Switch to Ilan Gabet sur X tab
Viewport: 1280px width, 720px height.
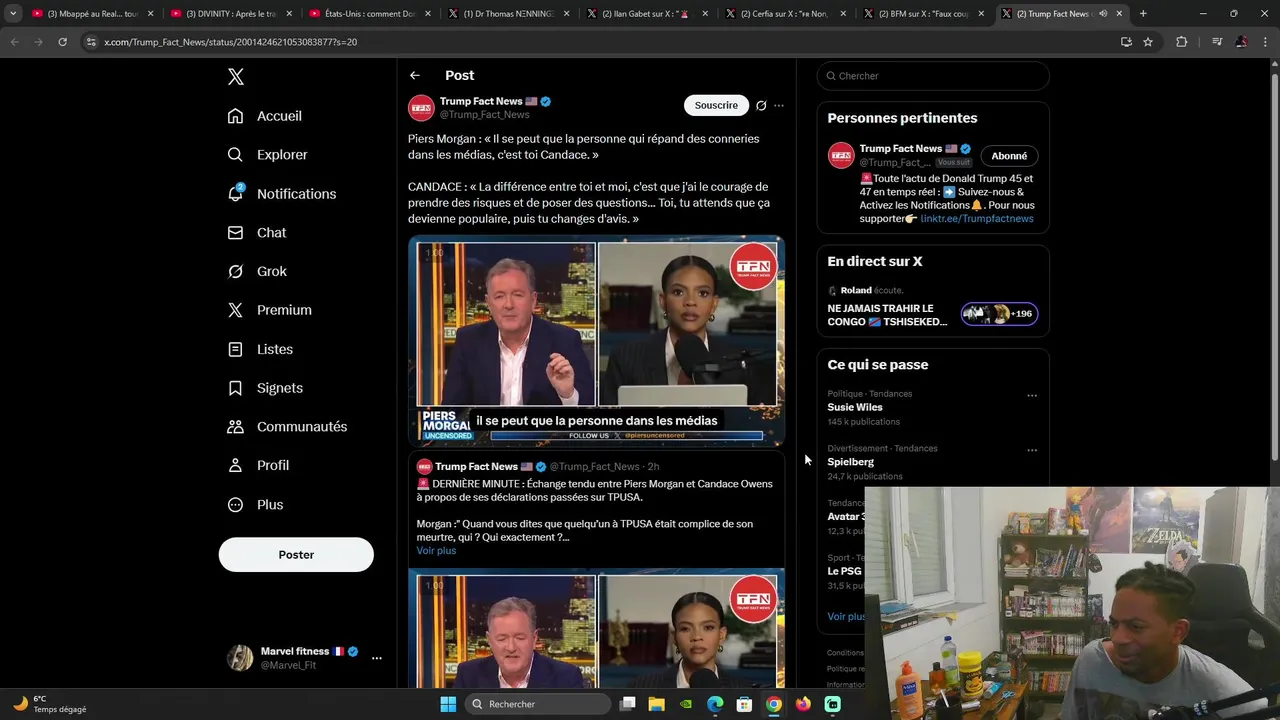pyautogui.click(x=646, y=14)
